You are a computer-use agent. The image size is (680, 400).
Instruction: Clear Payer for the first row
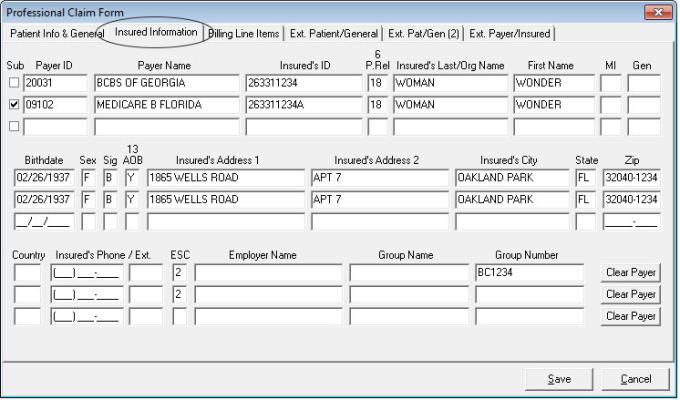click(x=631, y=272)
